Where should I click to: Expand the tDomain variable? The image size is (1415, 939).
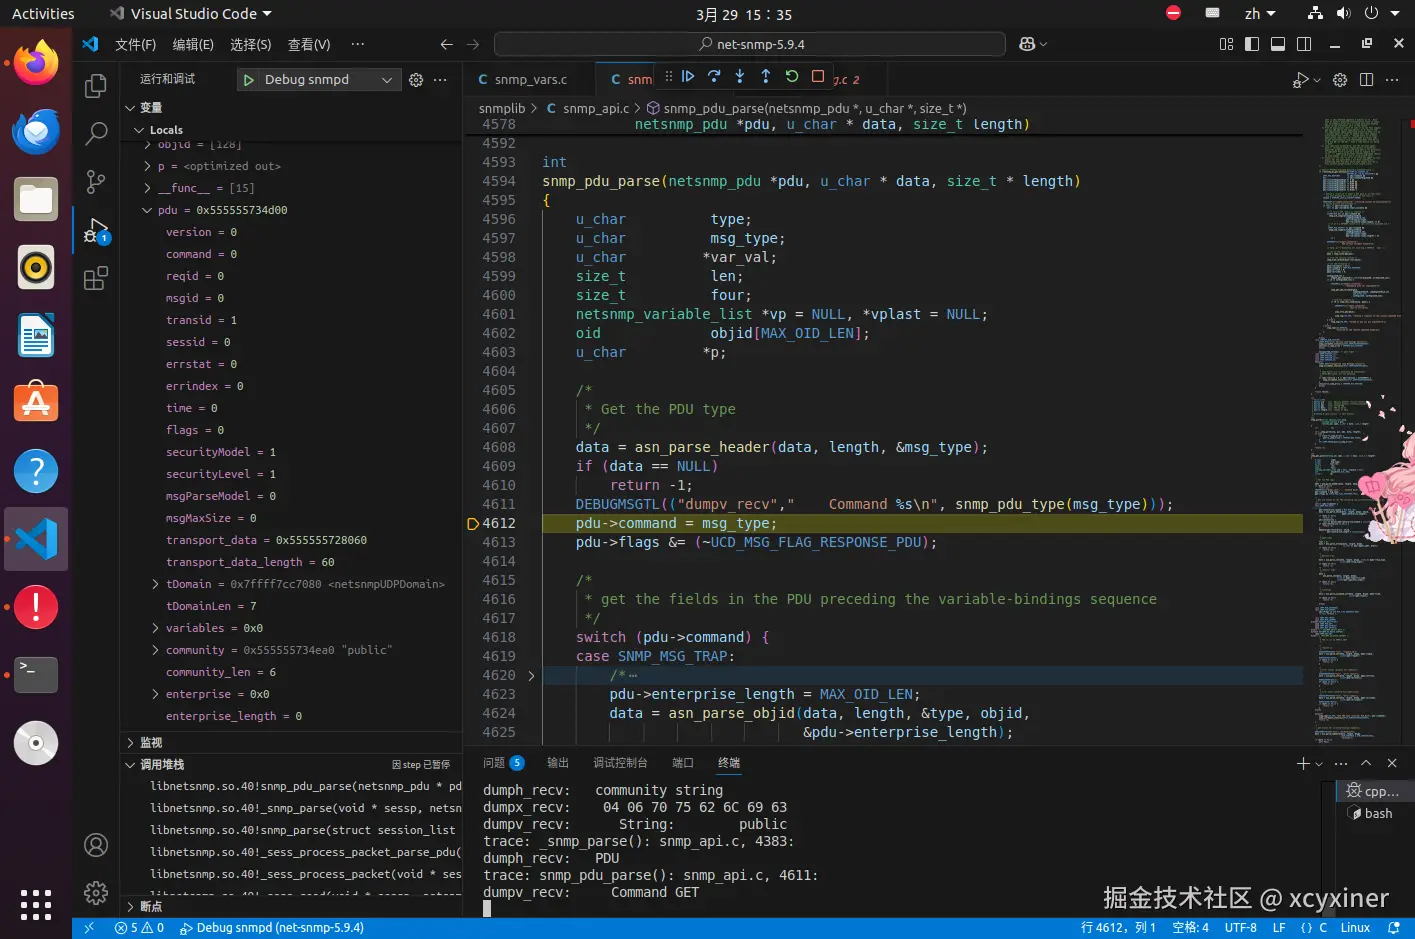(x=155, y=584)
